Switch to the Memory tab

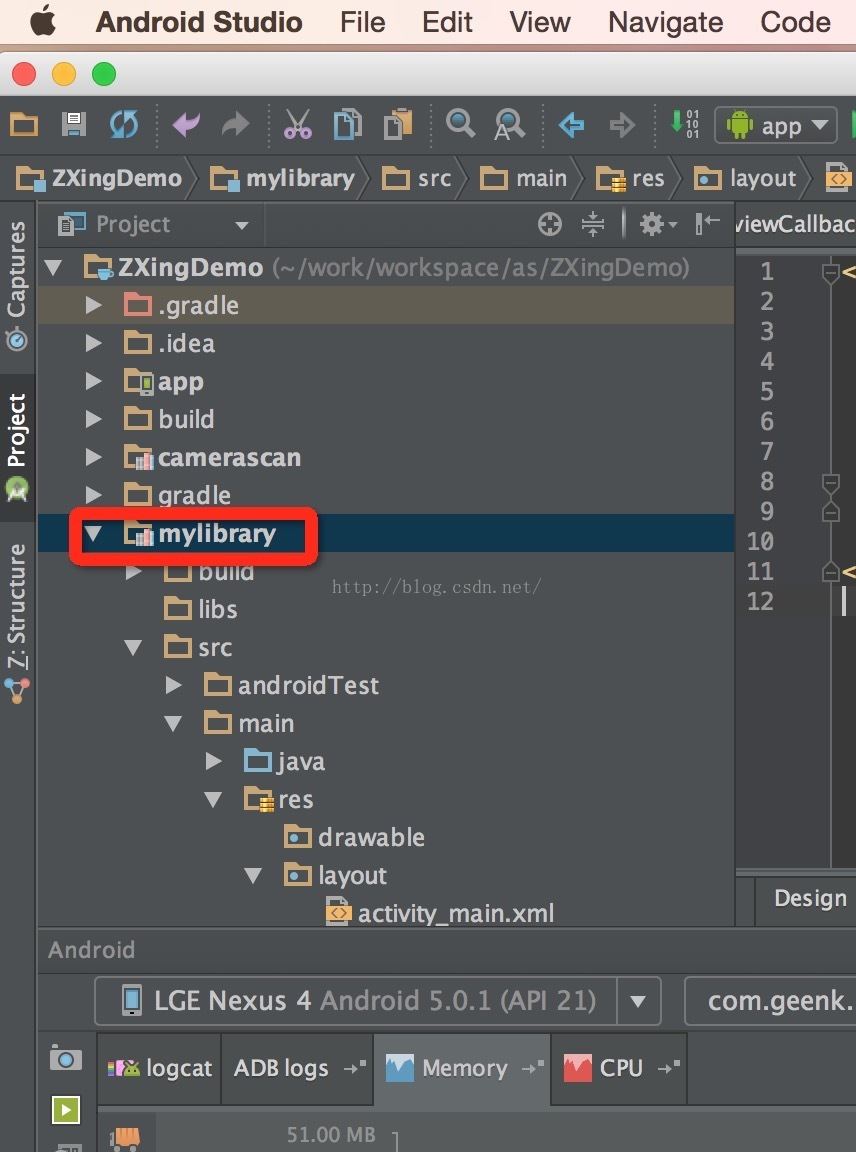point(462,1068)
